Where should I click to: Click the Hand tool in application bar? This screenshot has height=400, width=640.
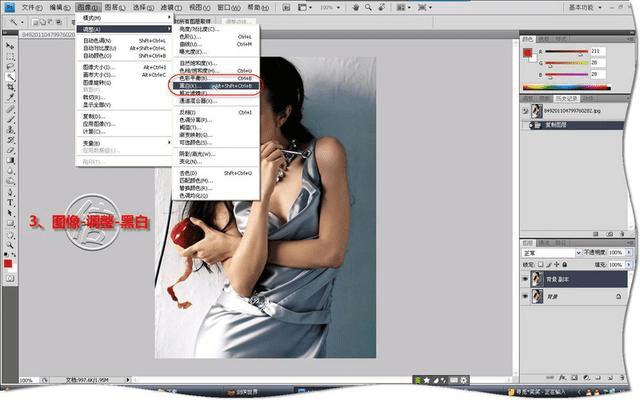tap(356, 7)
